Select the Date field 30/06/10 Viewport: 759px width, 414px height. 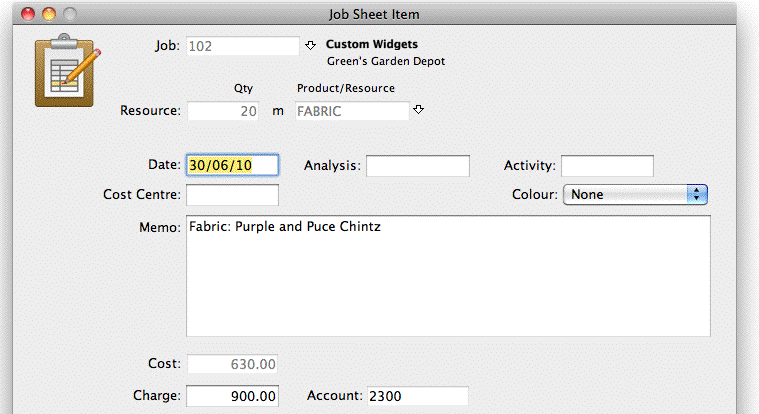(x=232, y=165)
